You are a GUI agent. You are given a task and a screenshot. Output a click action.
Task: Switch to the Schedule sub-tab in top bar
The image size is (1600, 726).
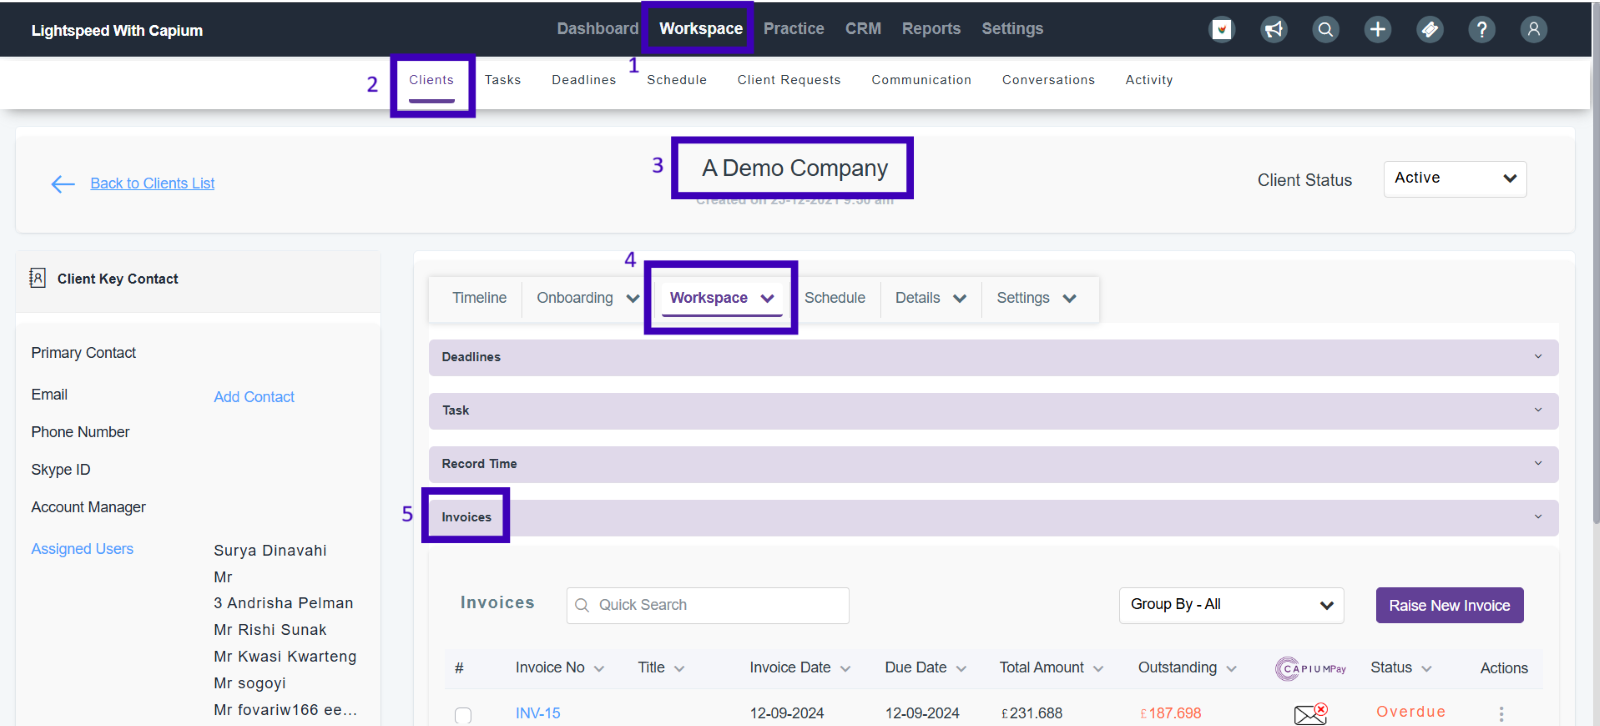[x=677, y=80]
